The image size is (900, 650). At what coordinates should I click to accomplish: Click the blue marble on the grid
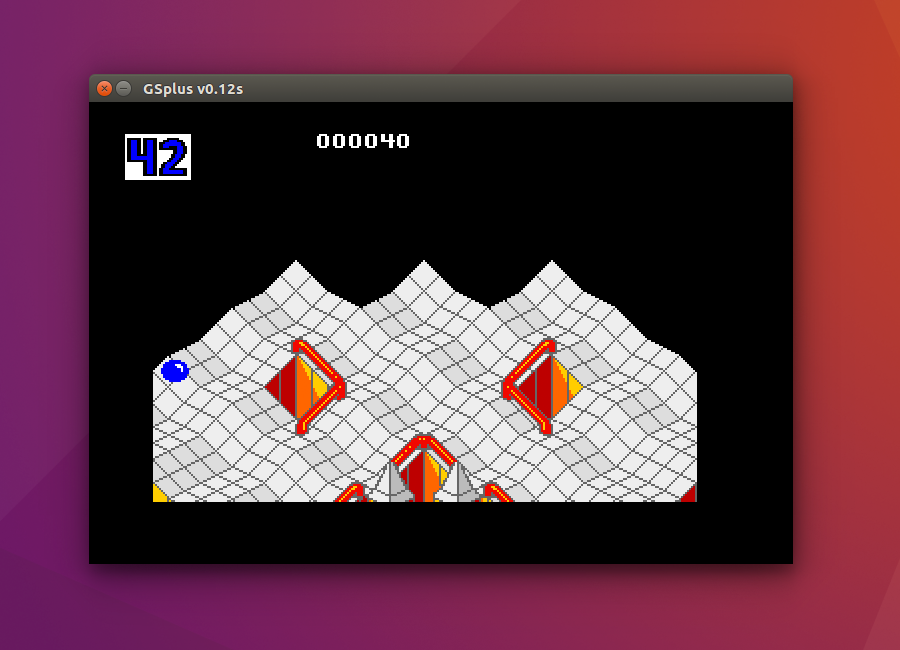click(175, 371)
